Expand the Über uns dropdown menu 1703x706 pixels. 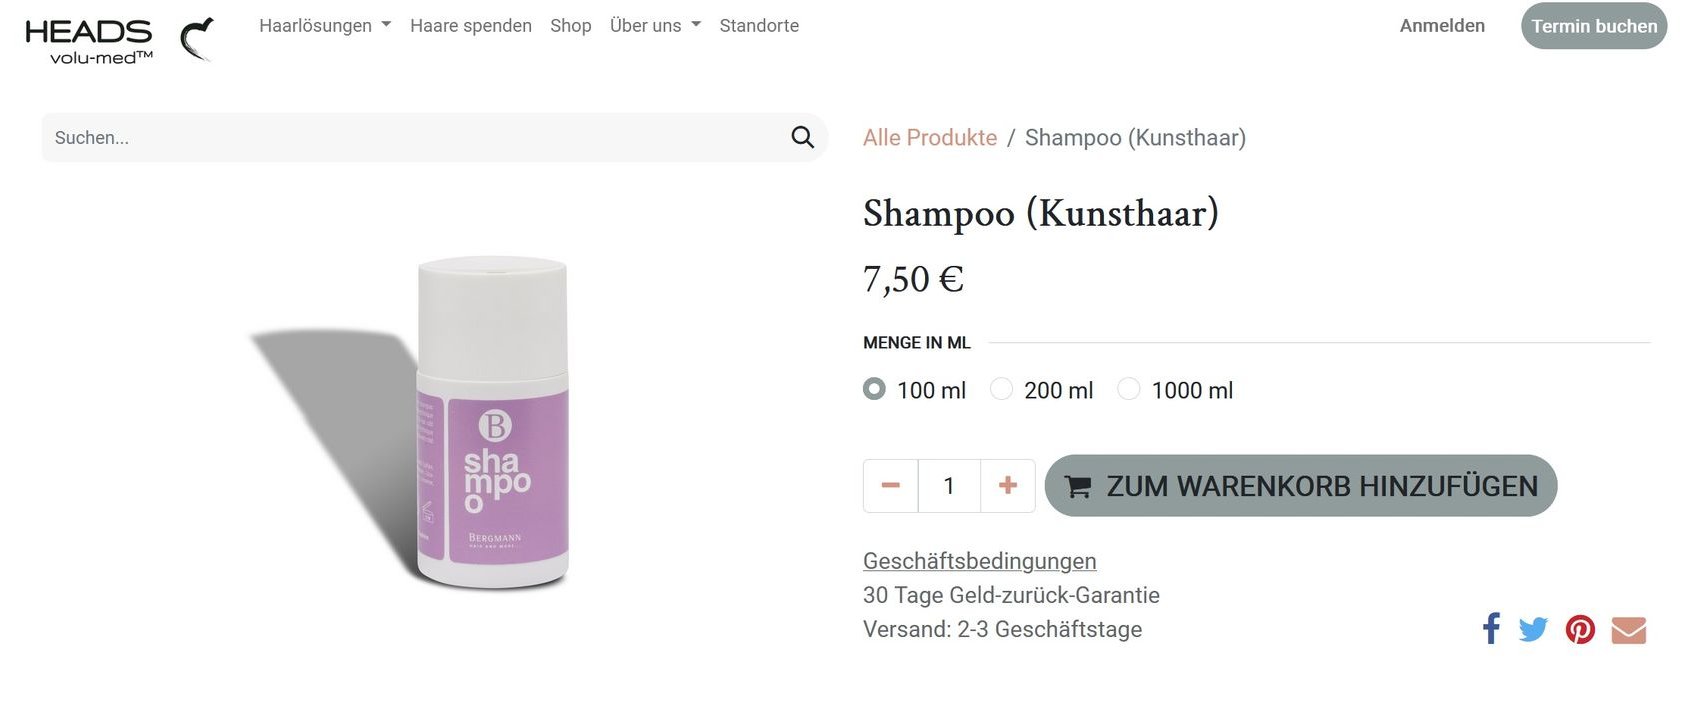click(x=655, y=26)
